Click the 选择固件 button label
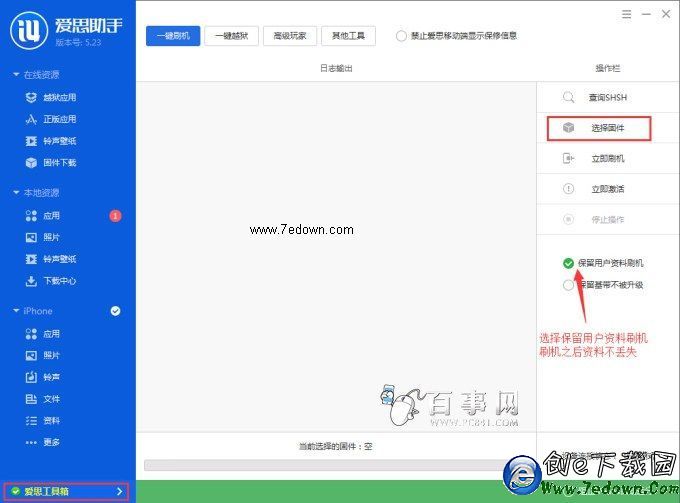Viewport: 680px width, 503px height. click(x=608, y=128)
